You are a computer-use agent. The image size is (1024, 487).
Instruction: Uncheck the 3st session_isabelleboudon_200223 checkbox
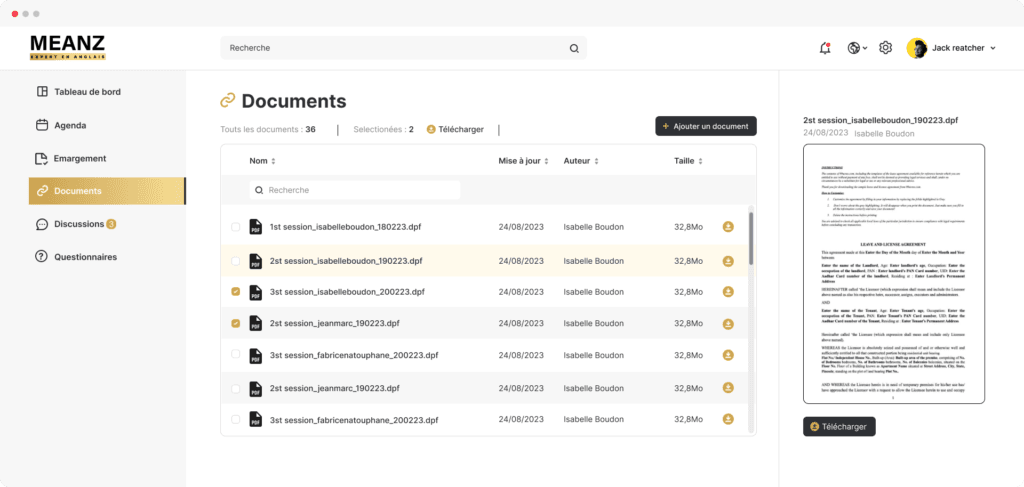click(x=235, y=292)
